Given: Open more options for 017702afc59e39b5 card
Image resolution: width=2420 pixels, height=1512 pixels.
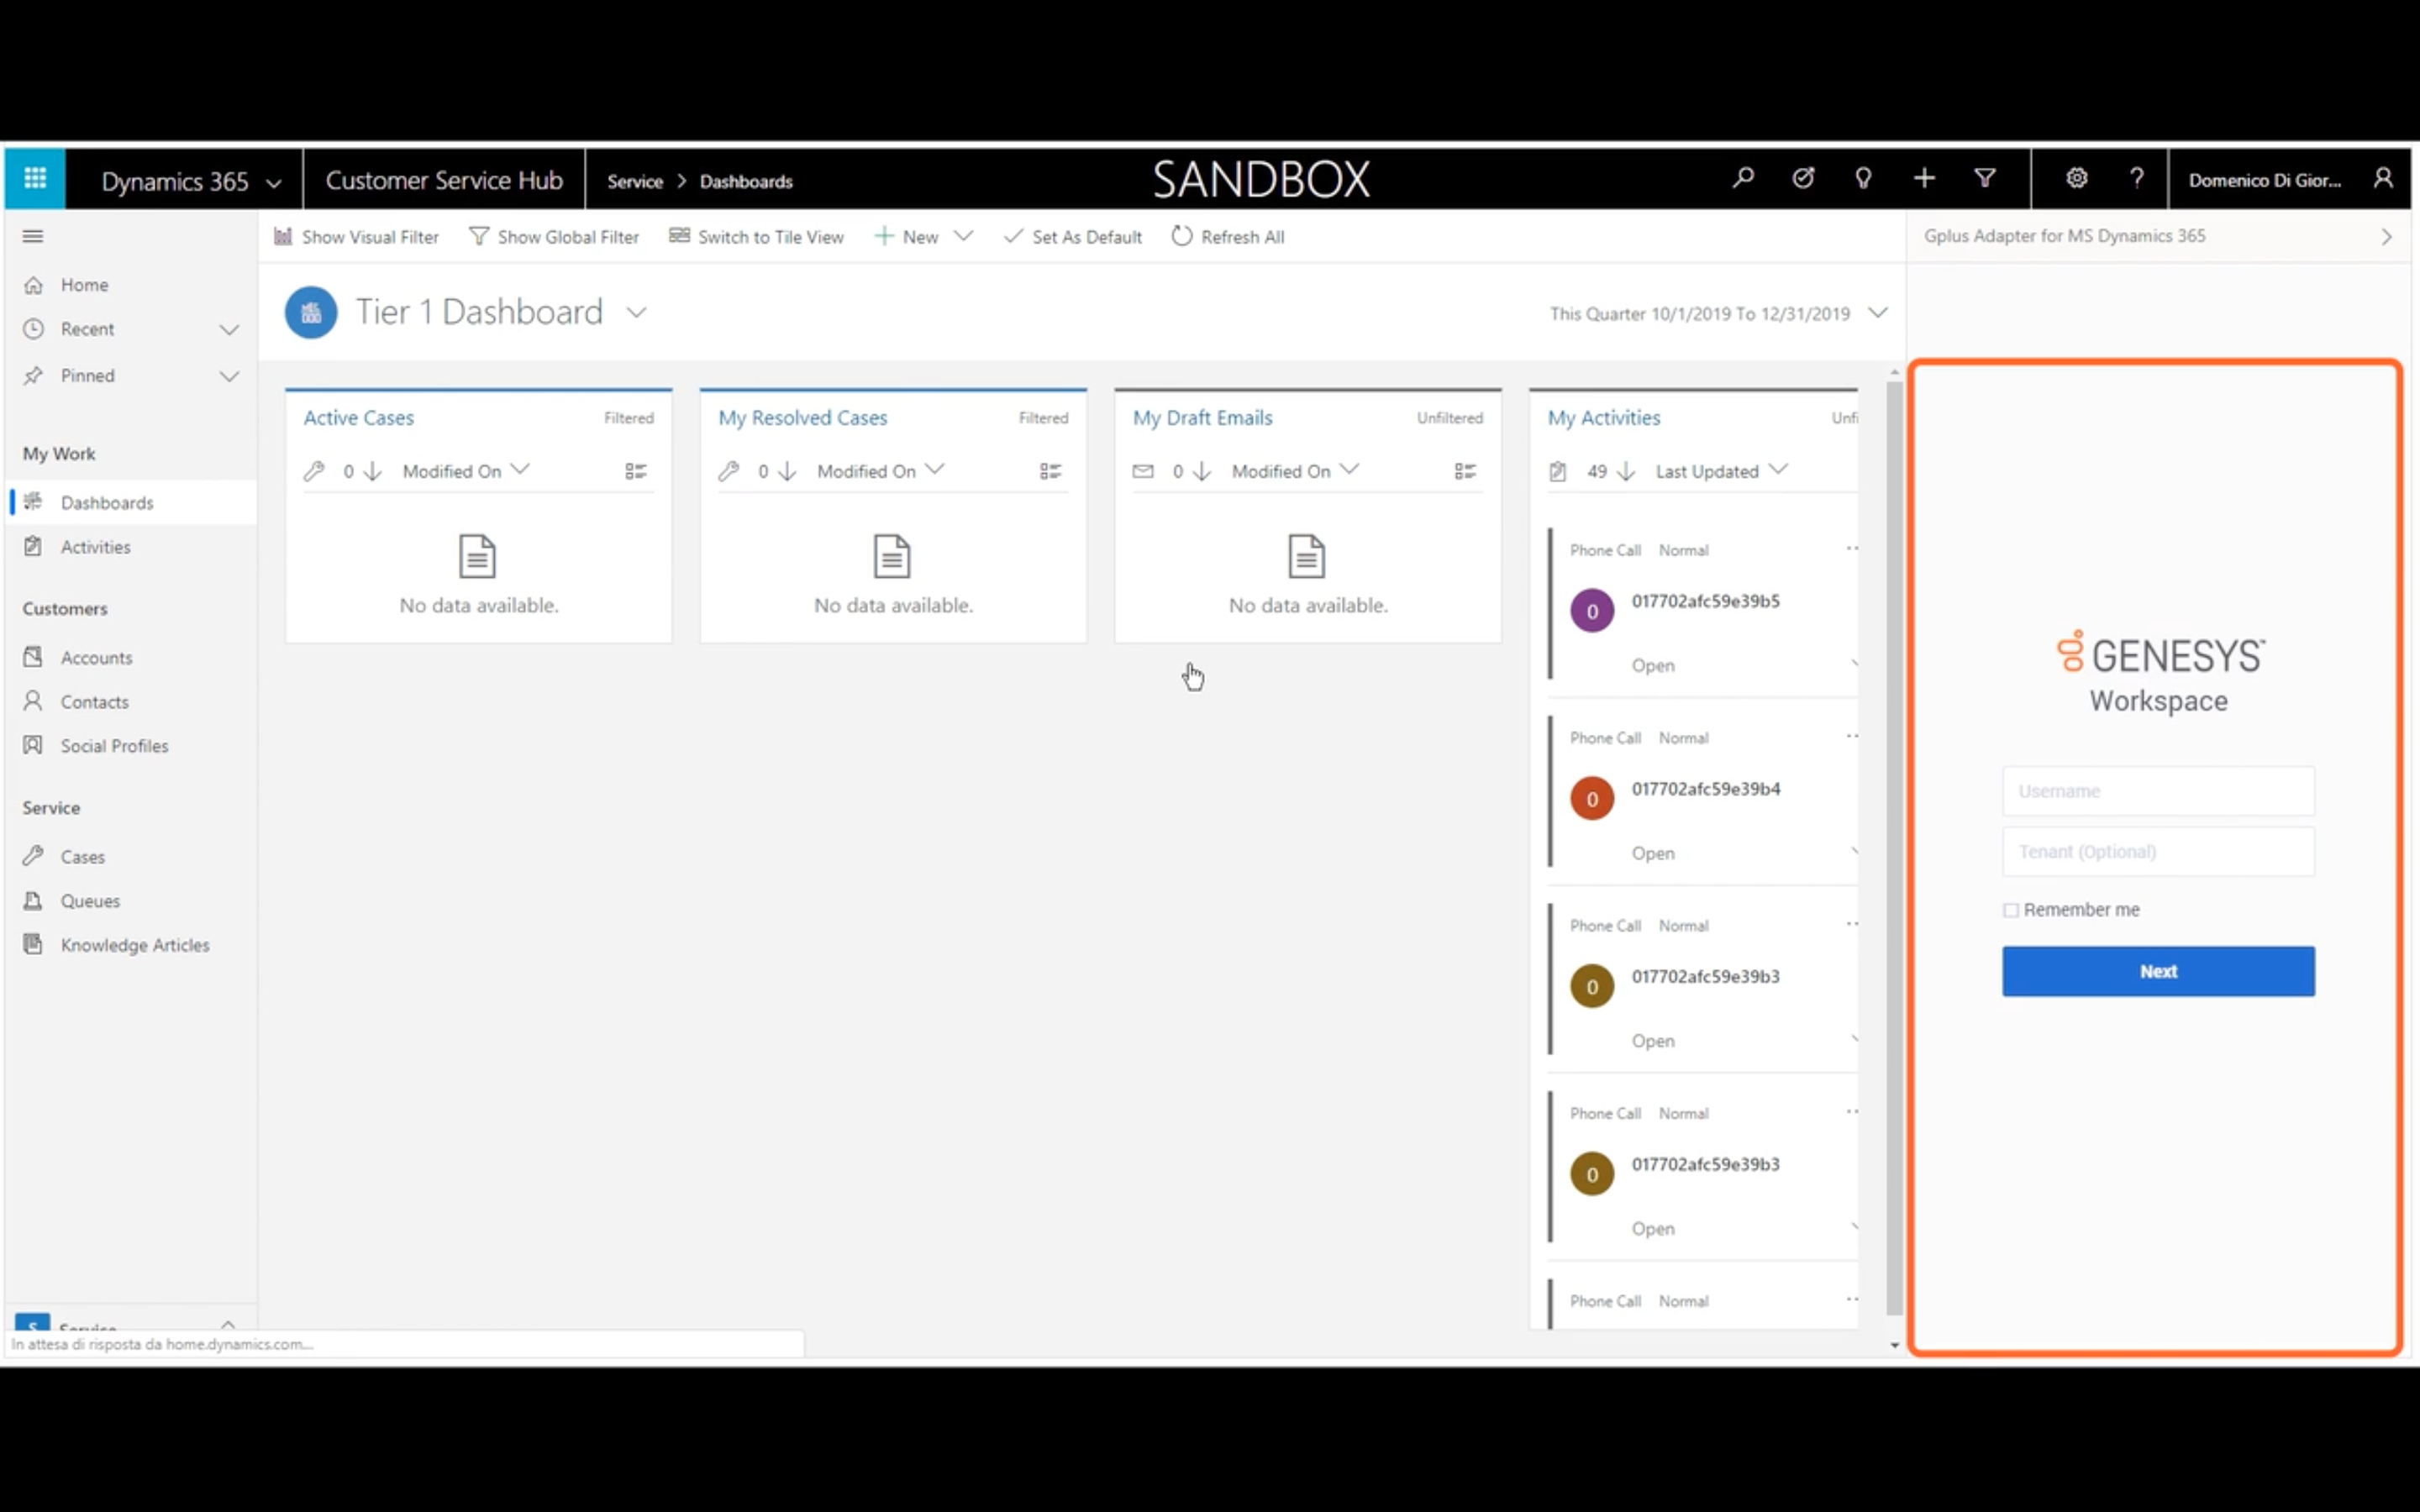Looking at the screenshot, I should tap(1852, 548).
